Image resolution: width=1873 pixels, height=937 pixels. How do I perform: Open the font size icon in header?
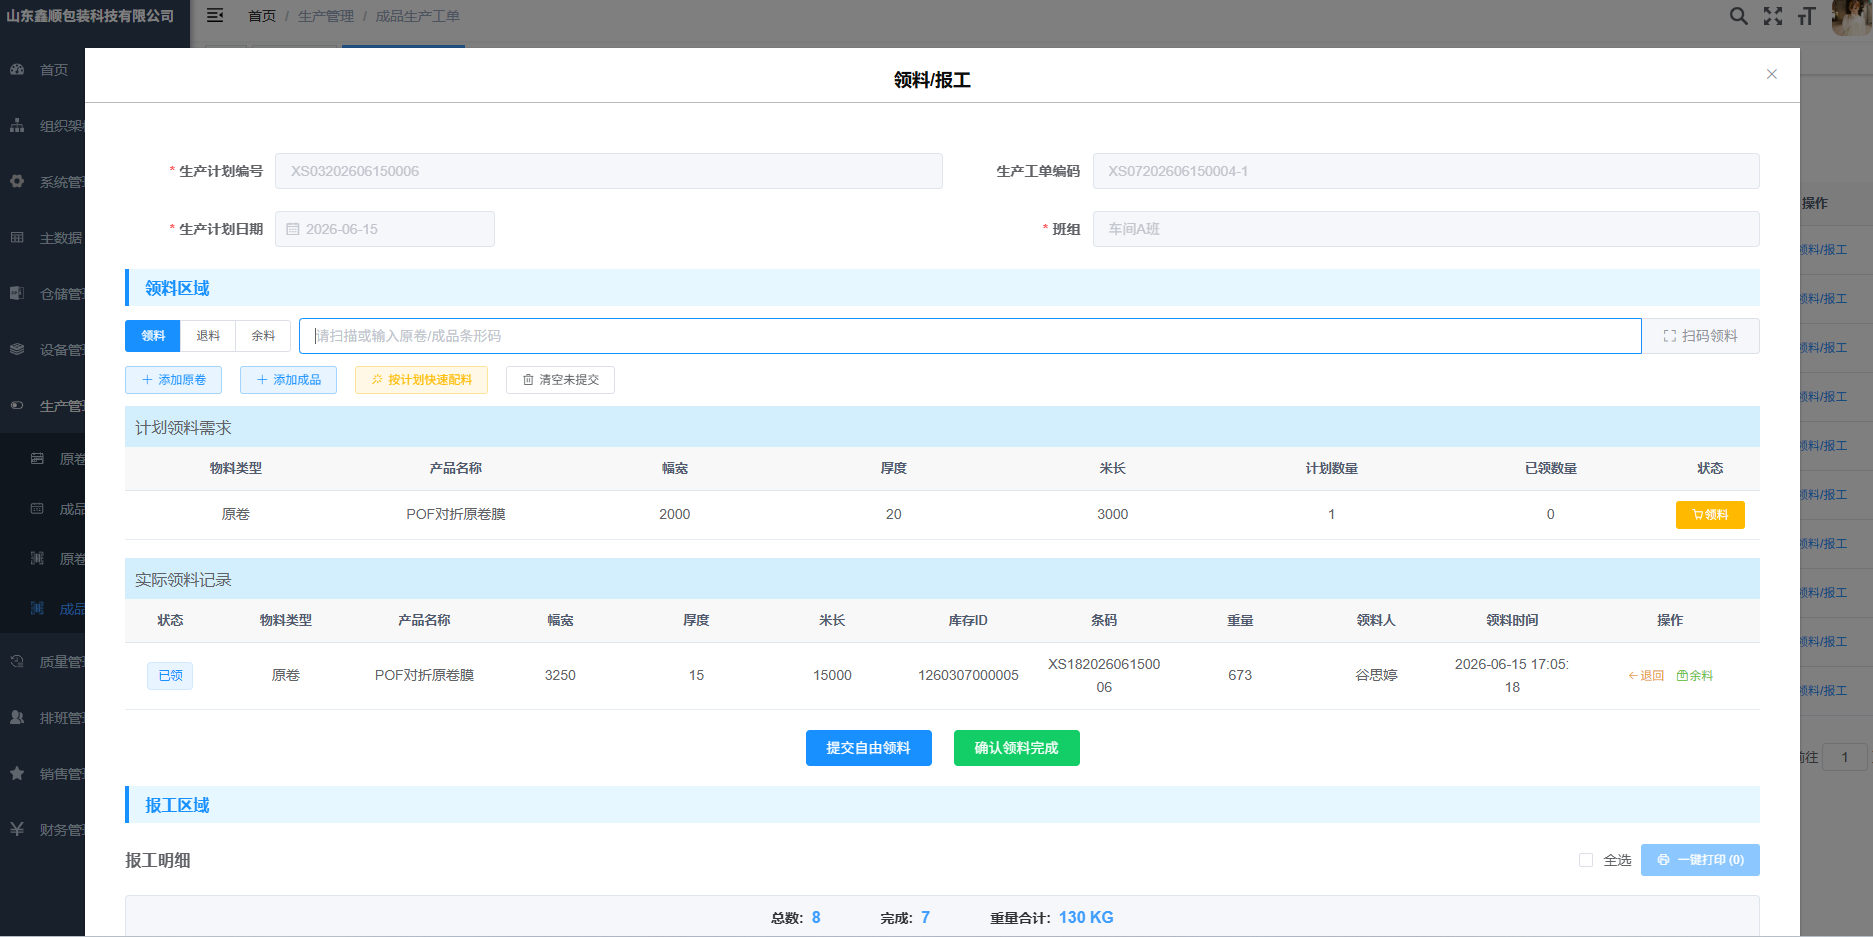coord(1806,16)
